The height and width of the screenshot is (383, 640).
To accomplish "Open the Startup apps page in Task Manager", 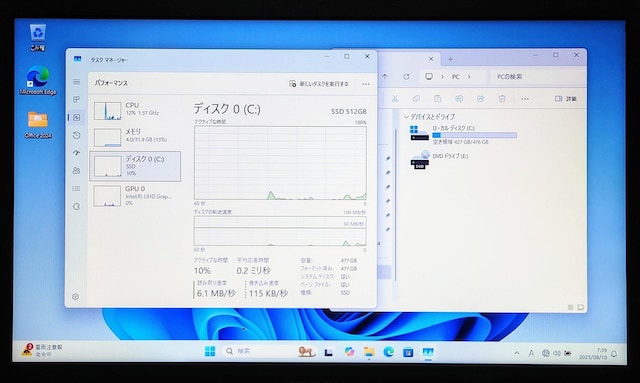I will [76, 153].
